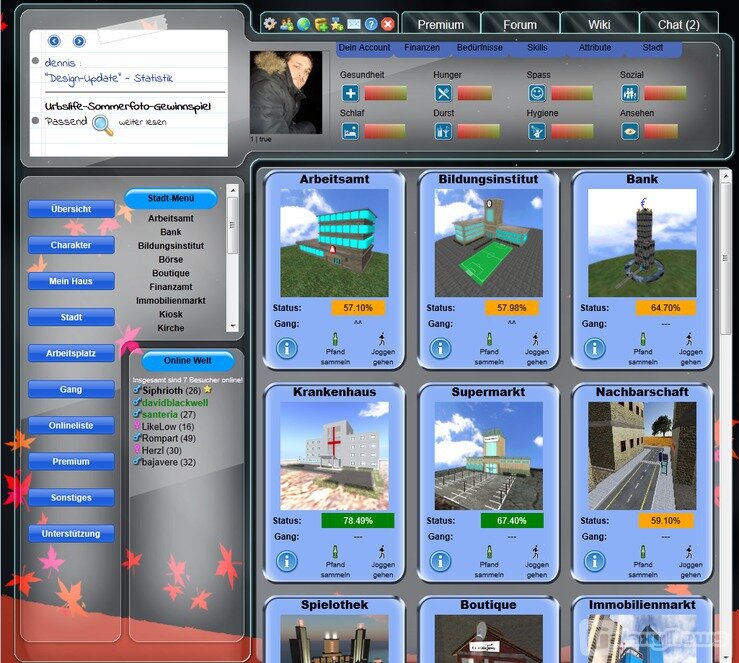This screenshot has height=663, width=739.
Task: Click Stadt-Menü scrollbar up arrow
Action: pos(232,191)
